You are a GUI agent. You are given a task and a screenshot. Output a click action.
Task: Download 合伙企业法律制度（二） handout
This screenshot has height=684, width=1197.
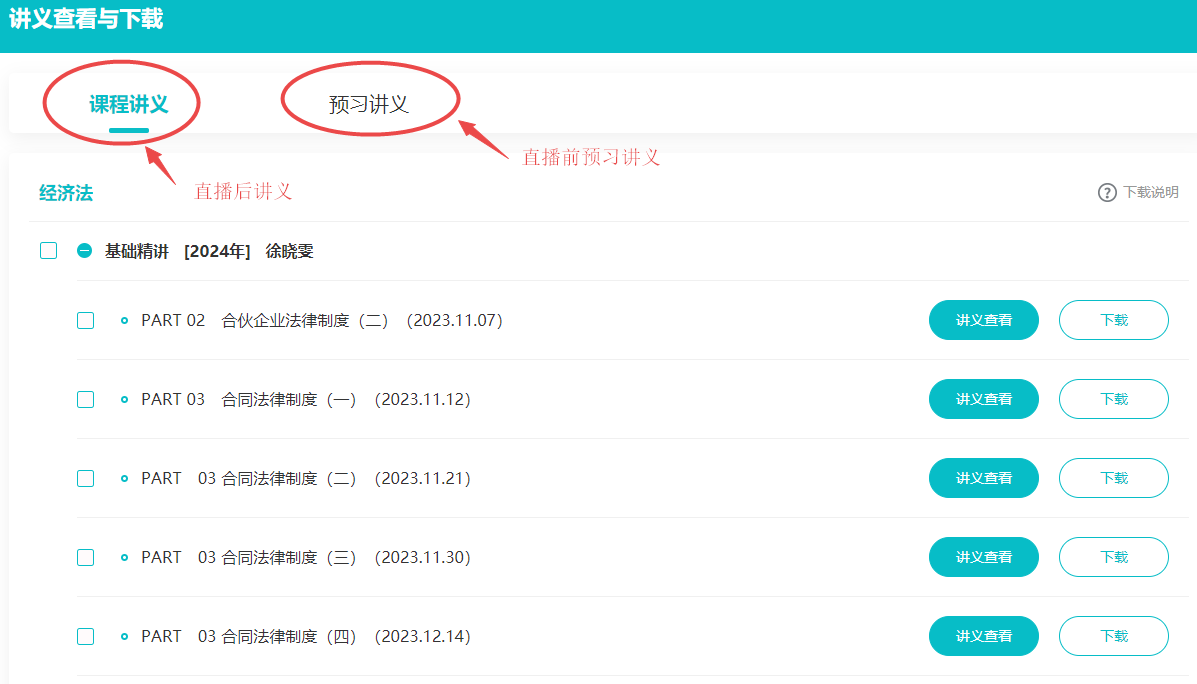1113,321
